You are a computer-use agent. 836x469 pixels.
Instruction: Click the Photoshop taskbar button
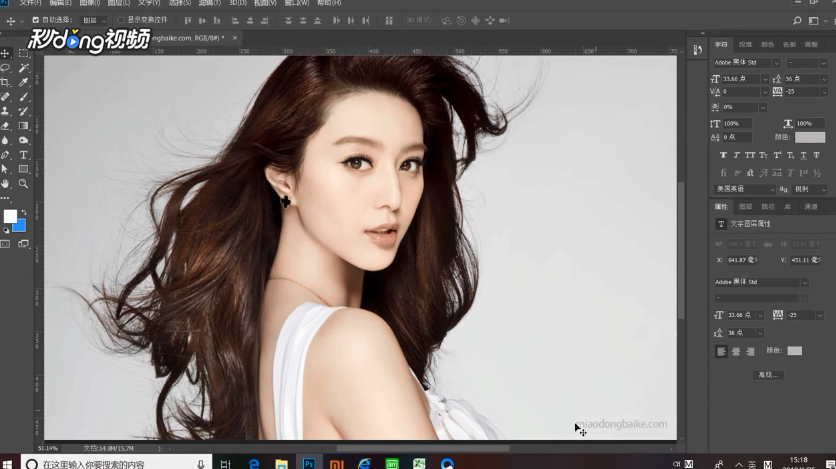click(309, 464)
